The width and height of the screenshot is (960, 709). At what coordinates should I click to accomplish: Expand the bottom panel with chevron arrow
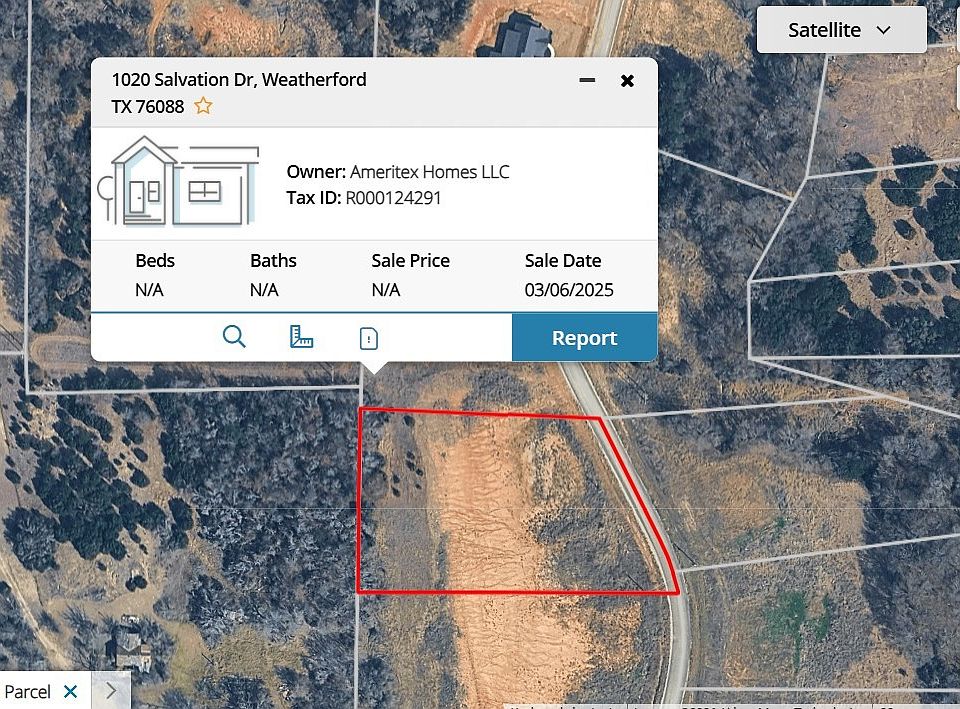pos(111,691)
